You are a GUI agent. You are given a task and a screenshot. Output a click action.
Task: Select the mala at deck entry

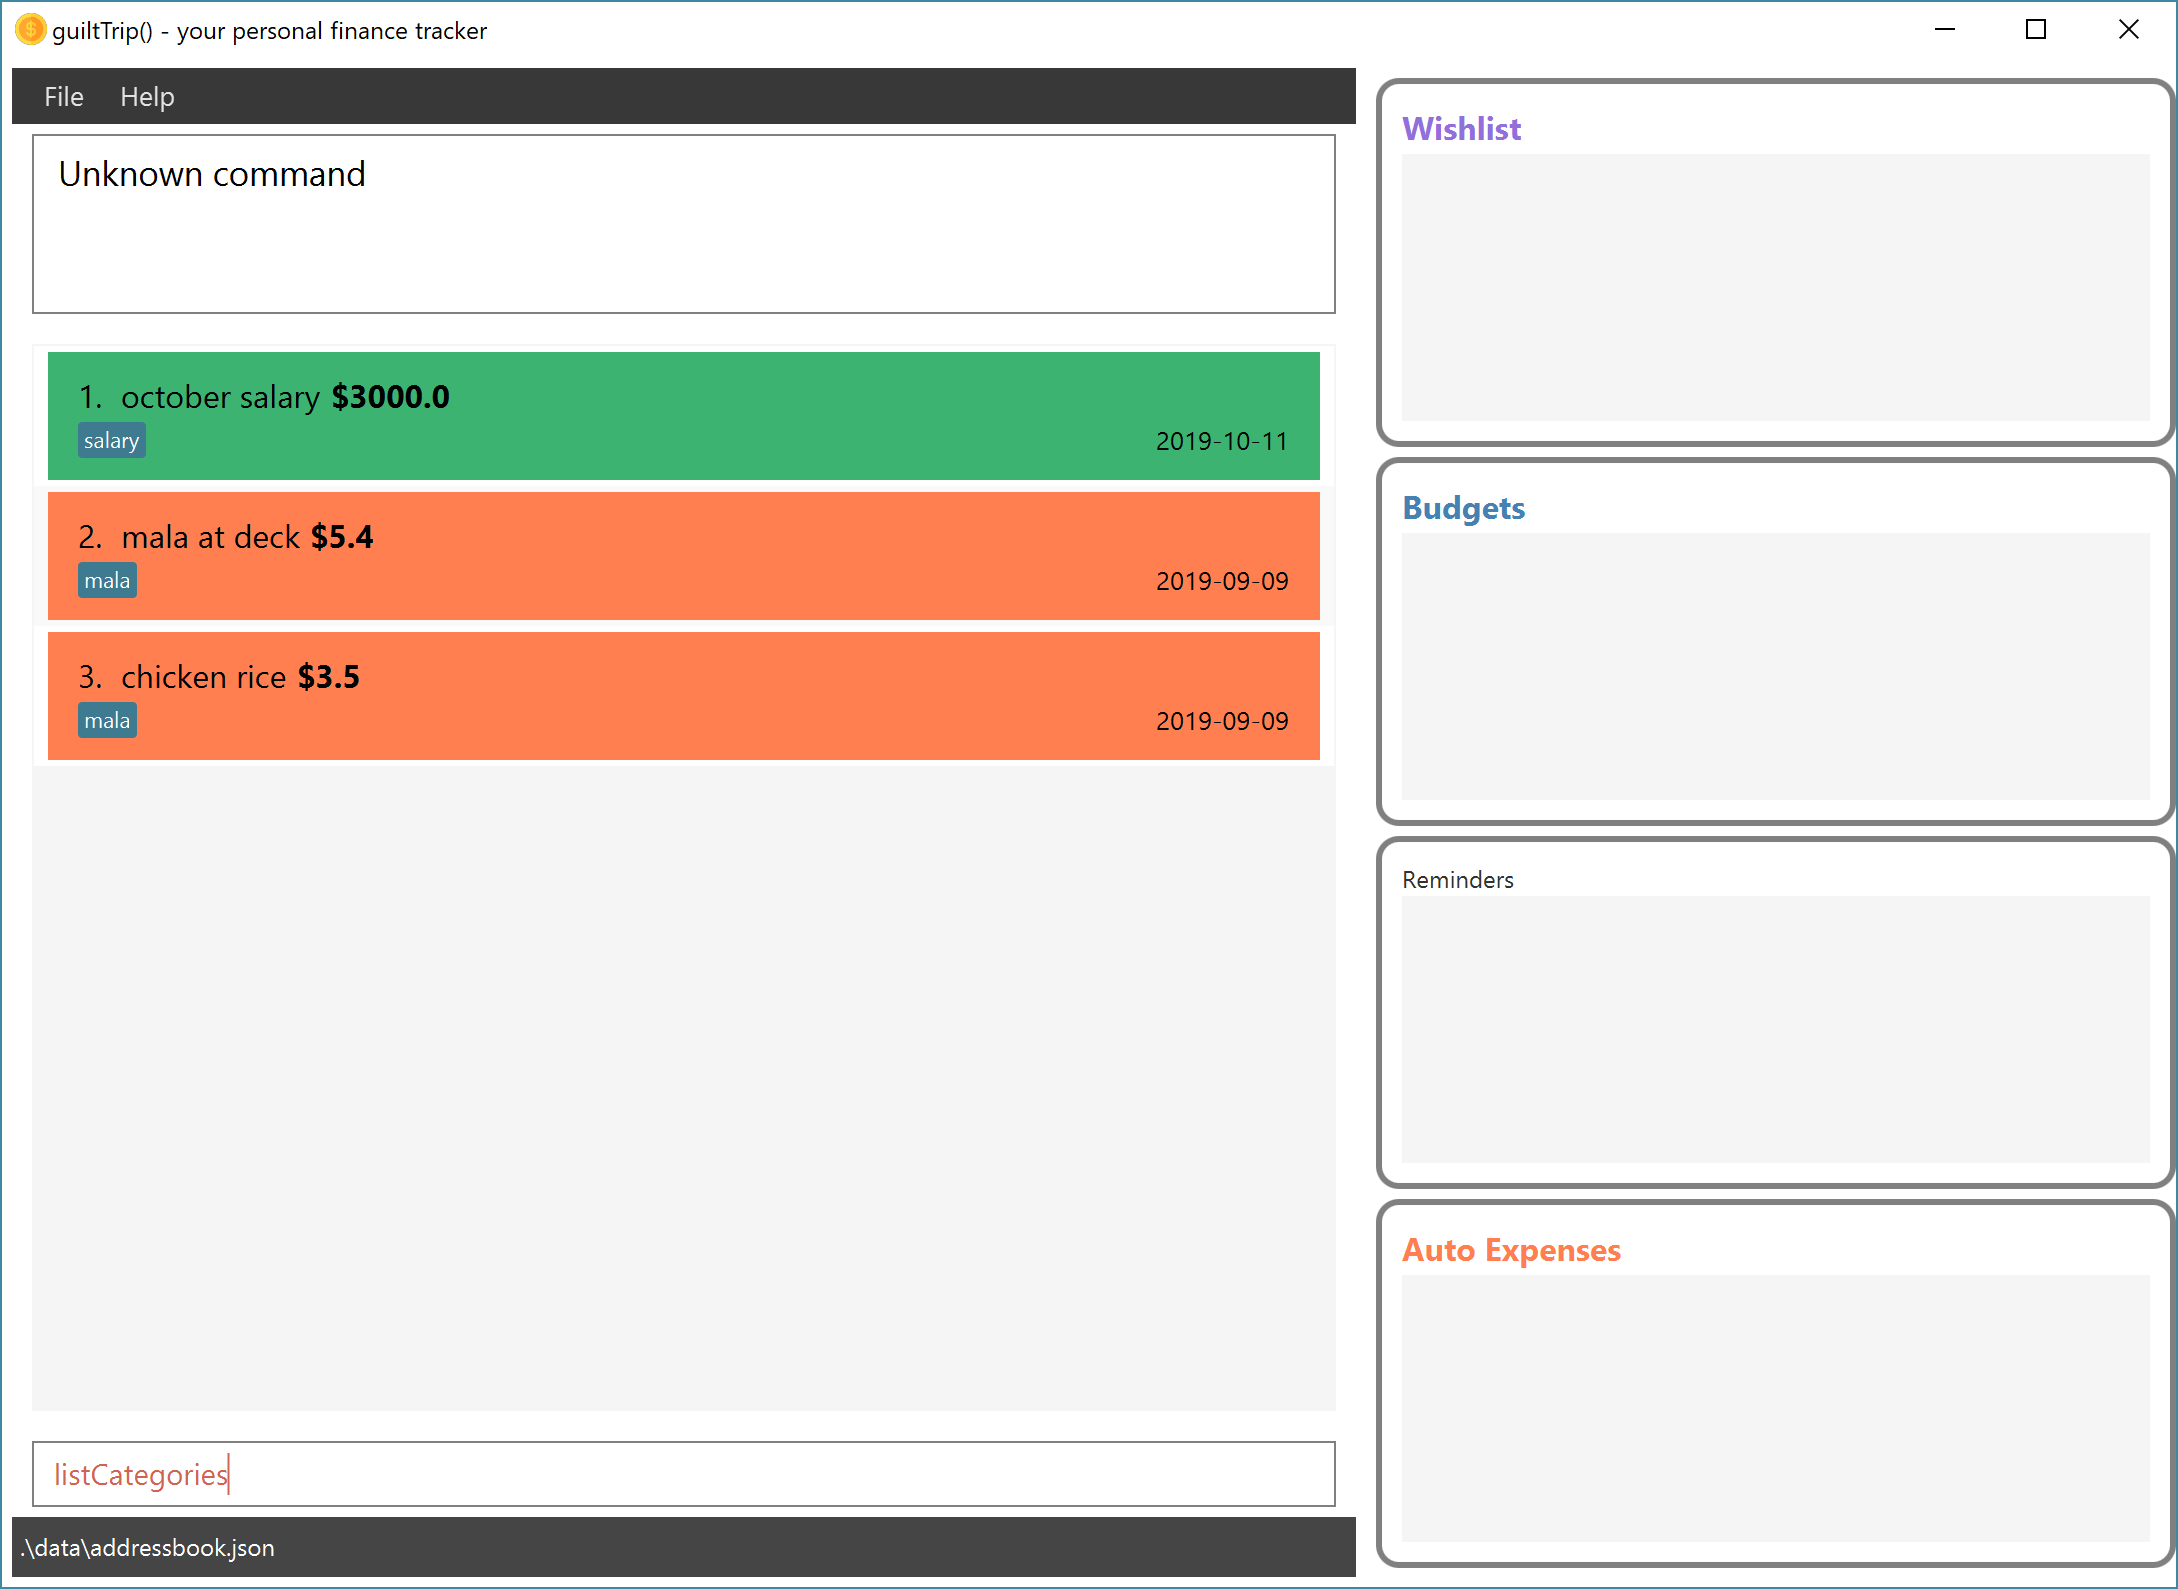683,555
